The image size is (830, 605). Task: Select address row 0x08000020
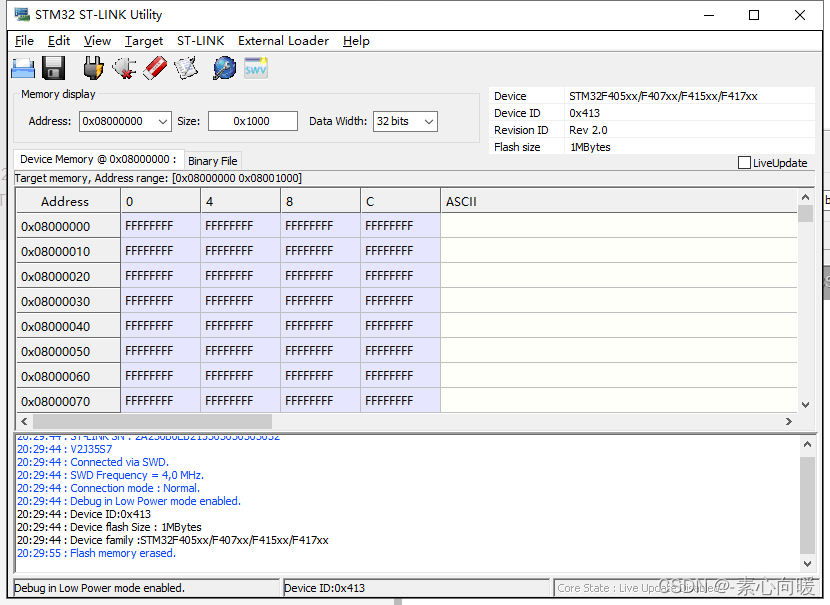coord(68,276)
